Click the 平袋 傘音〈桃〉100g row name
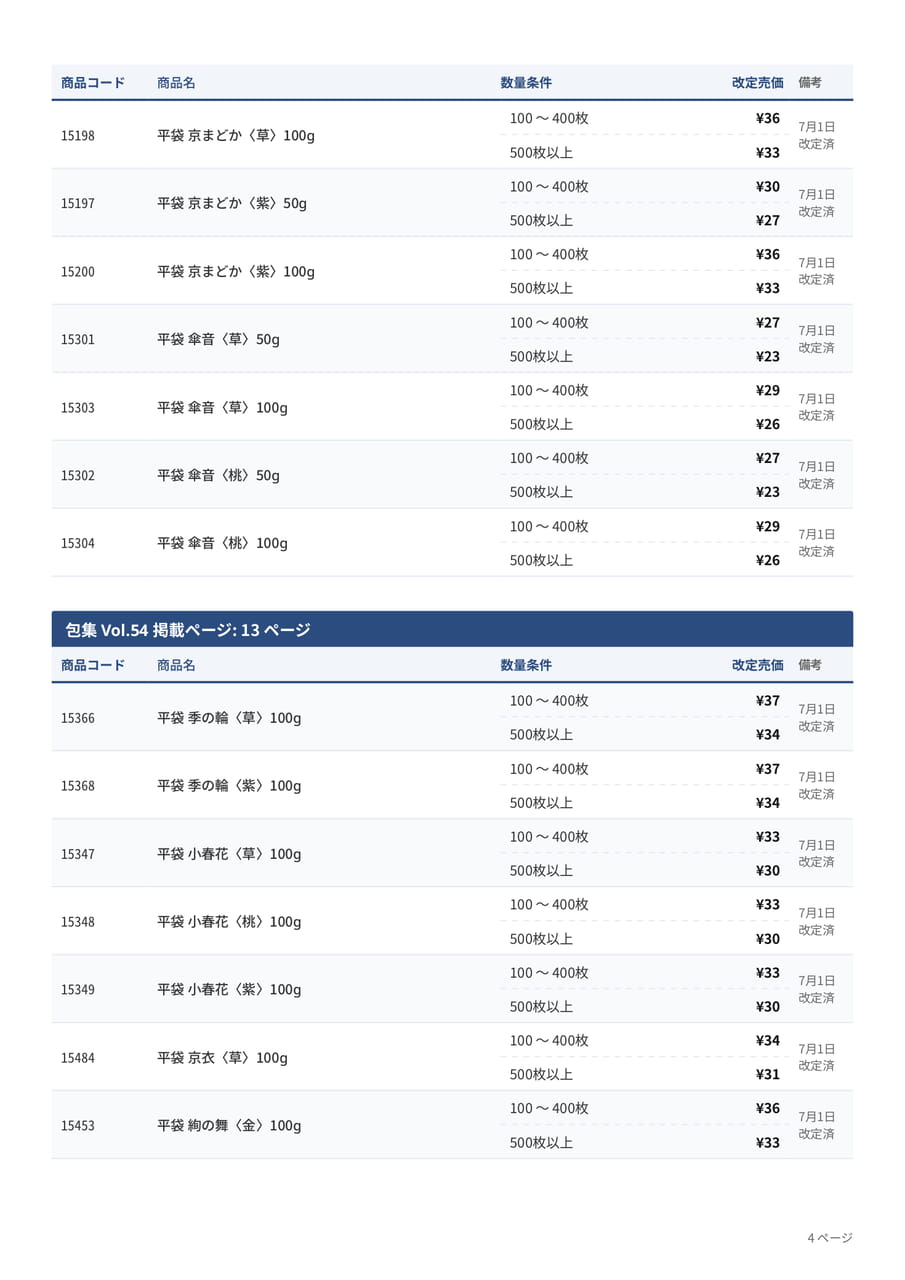The height and width of the screenshot is (1280, 905). [x=222, y=543]
